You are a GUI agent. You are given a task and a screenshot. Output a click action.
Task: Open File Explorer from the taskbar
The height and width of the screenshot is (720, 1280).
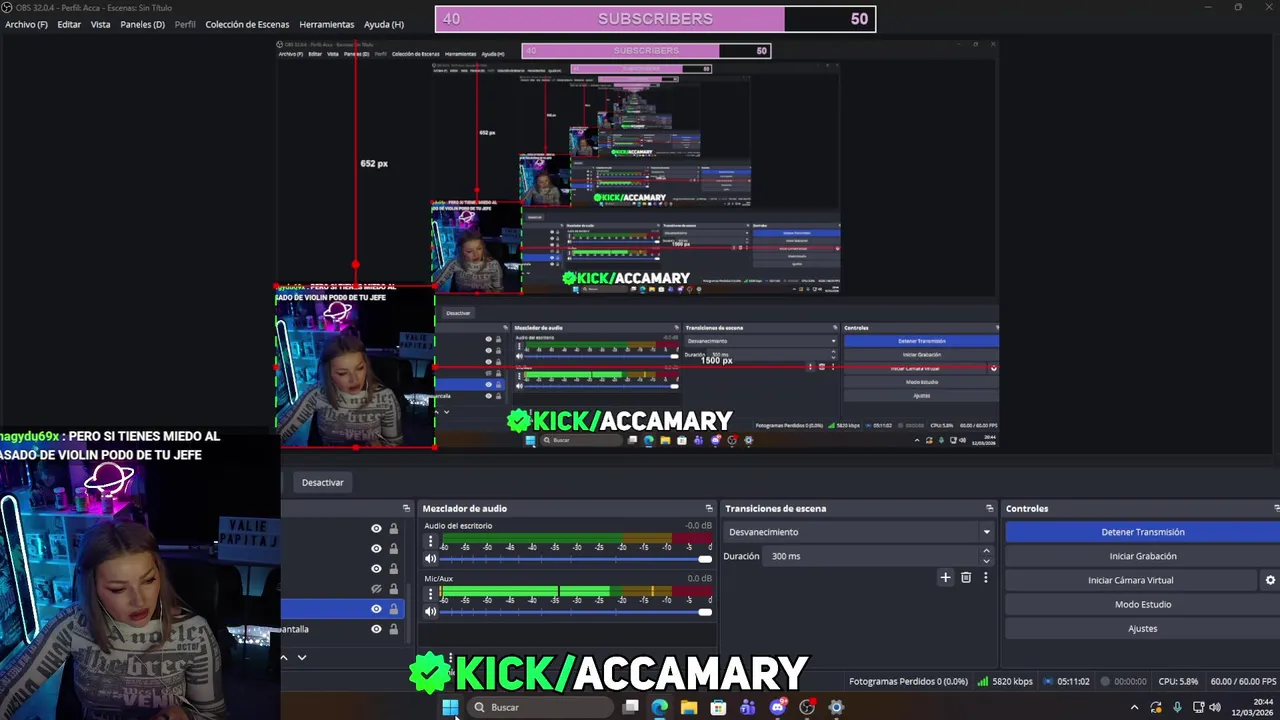(x=689, y=707)
